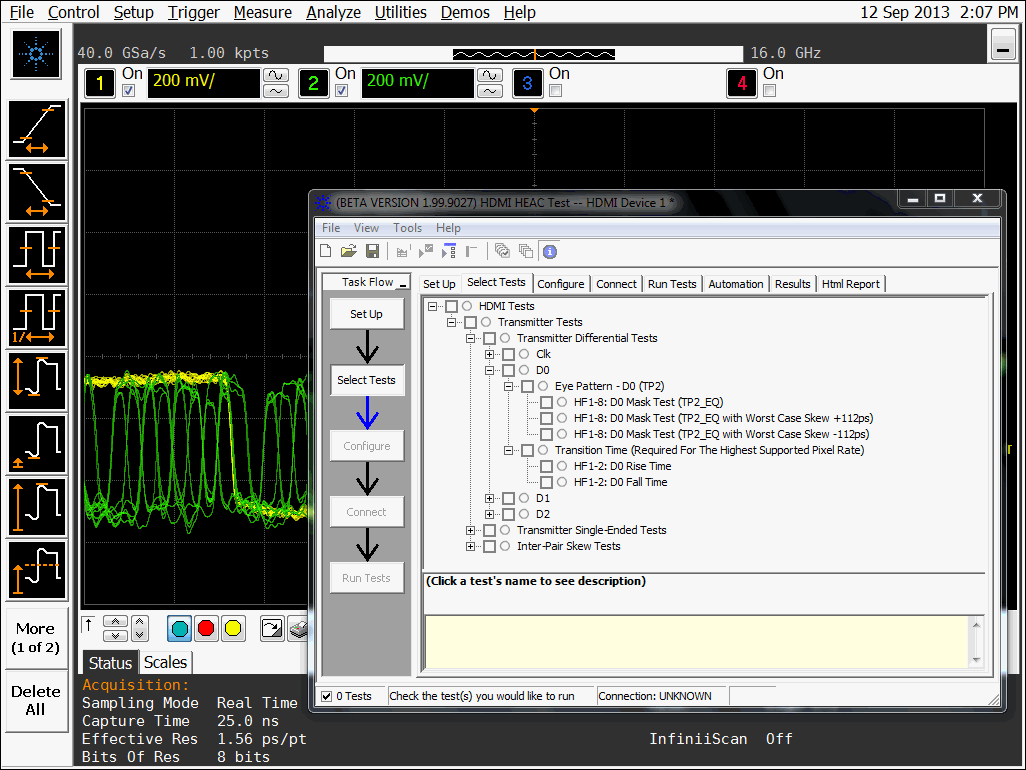Check the HF1-2: D0 Rise Time test
The image size is (1026, 770).
click(x=546, y=466)
